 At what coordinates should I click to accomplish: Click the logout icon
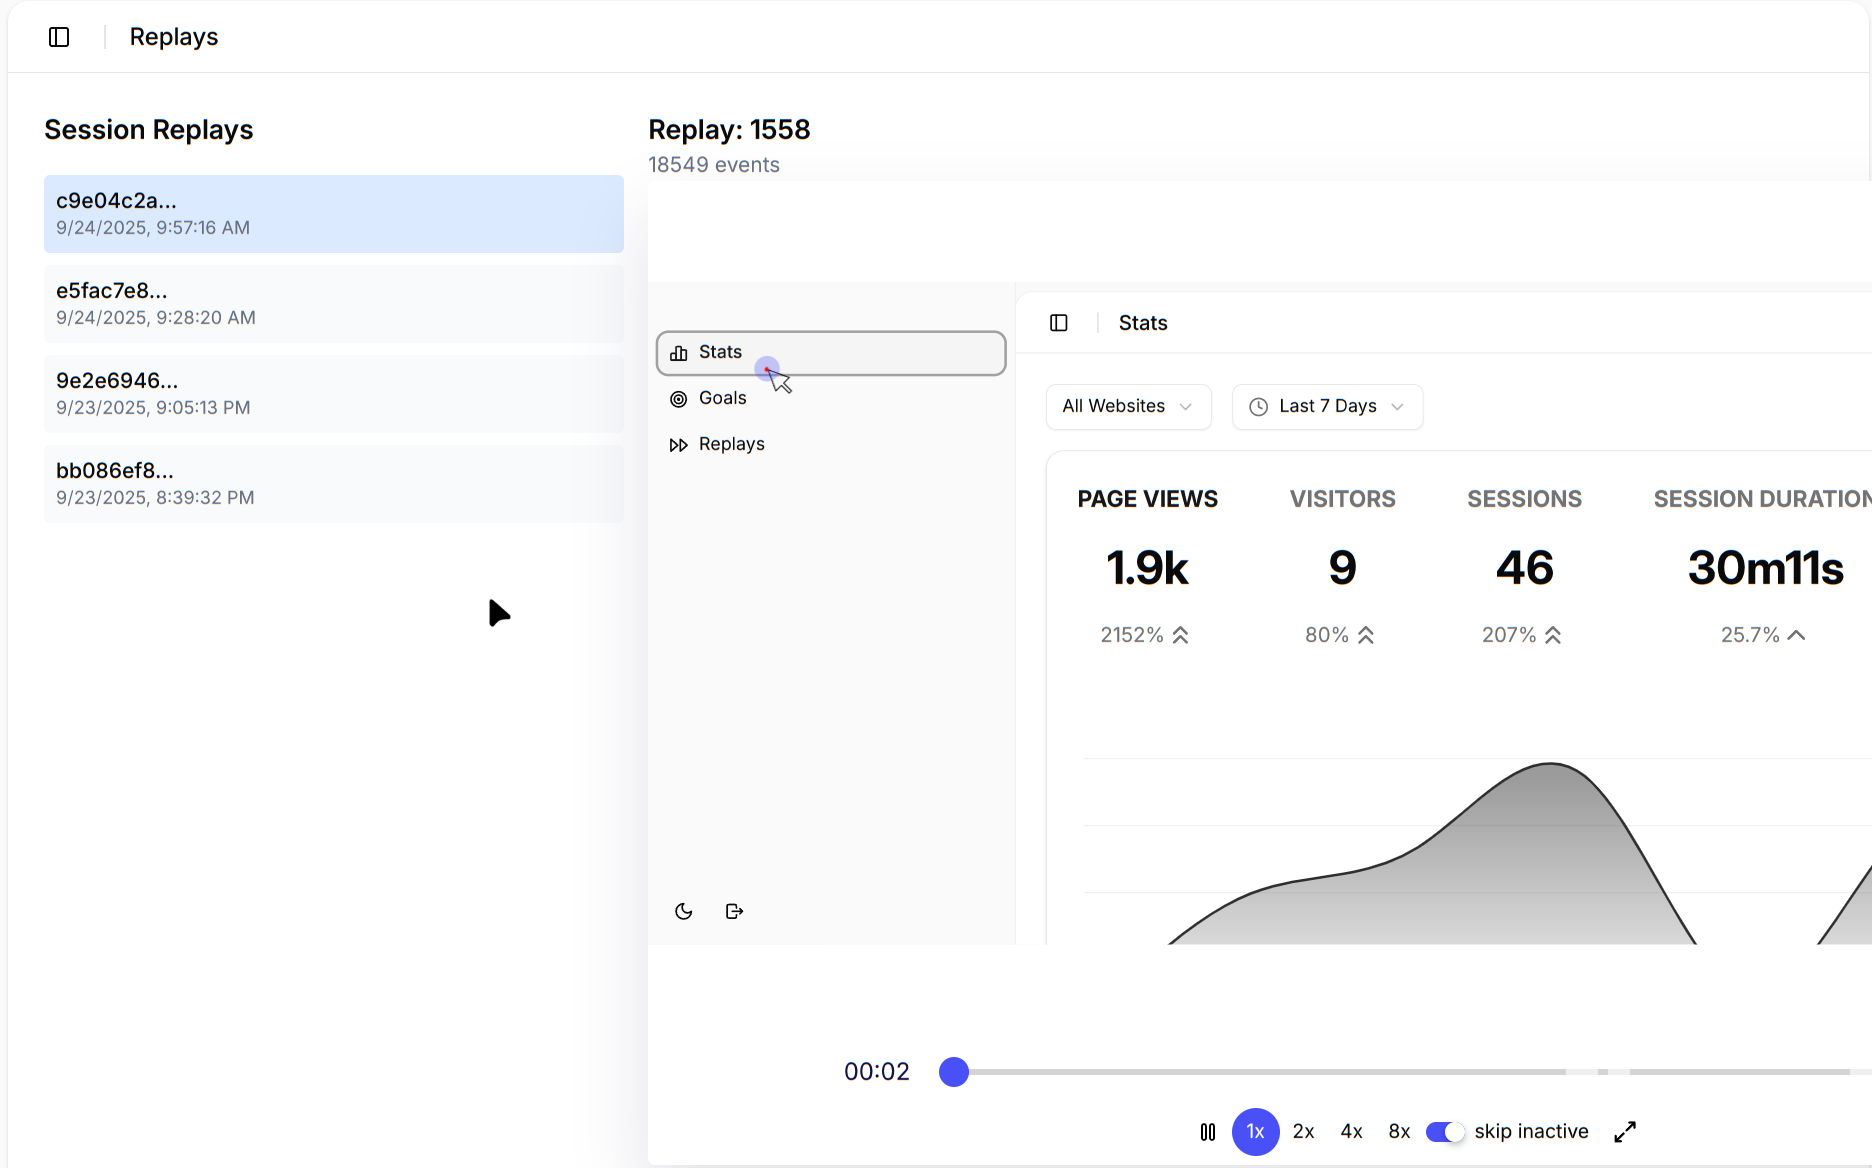coord(734,911)
